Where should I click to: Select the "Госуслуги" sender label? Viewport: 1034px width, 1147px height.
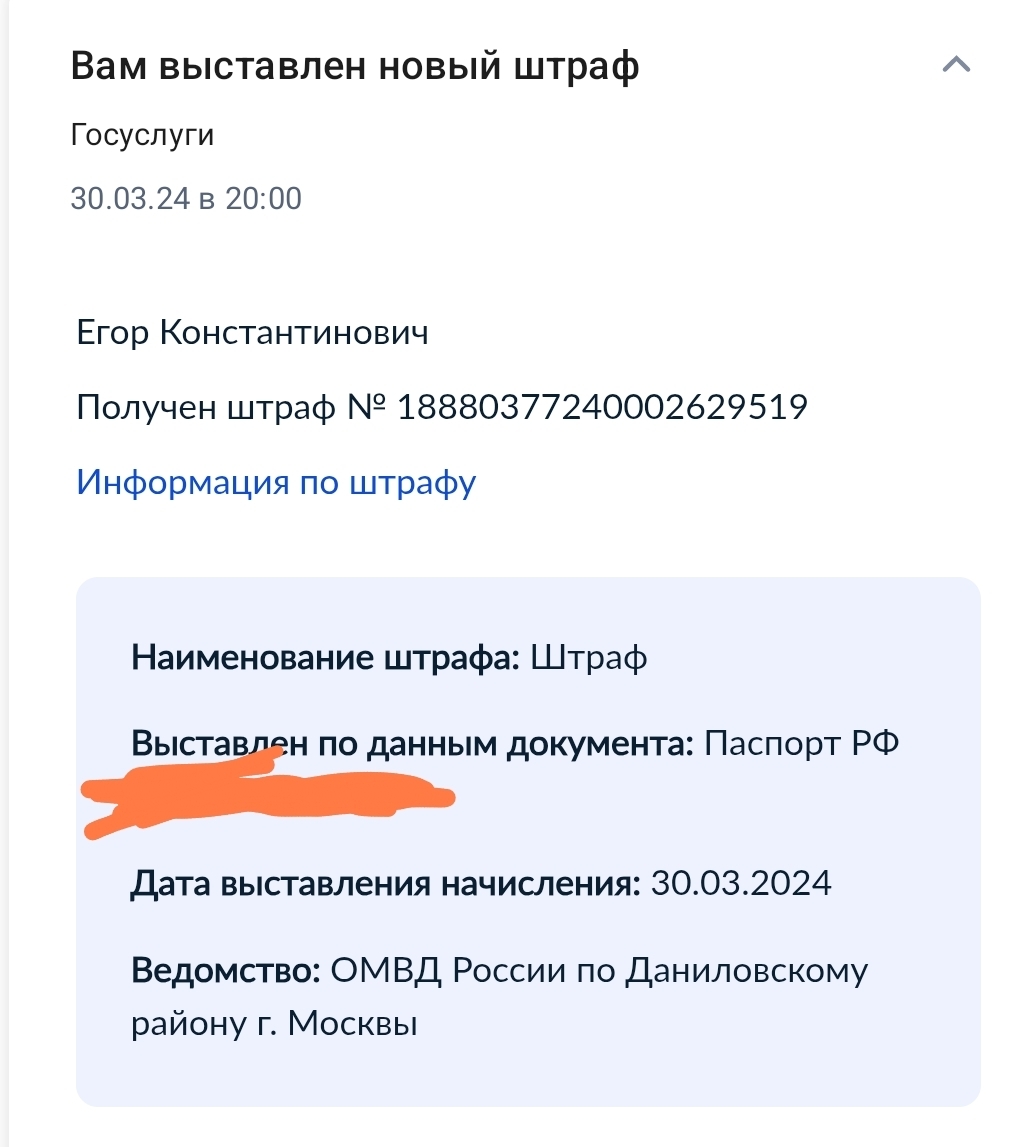pyautogui.click(x=142, y=134)
